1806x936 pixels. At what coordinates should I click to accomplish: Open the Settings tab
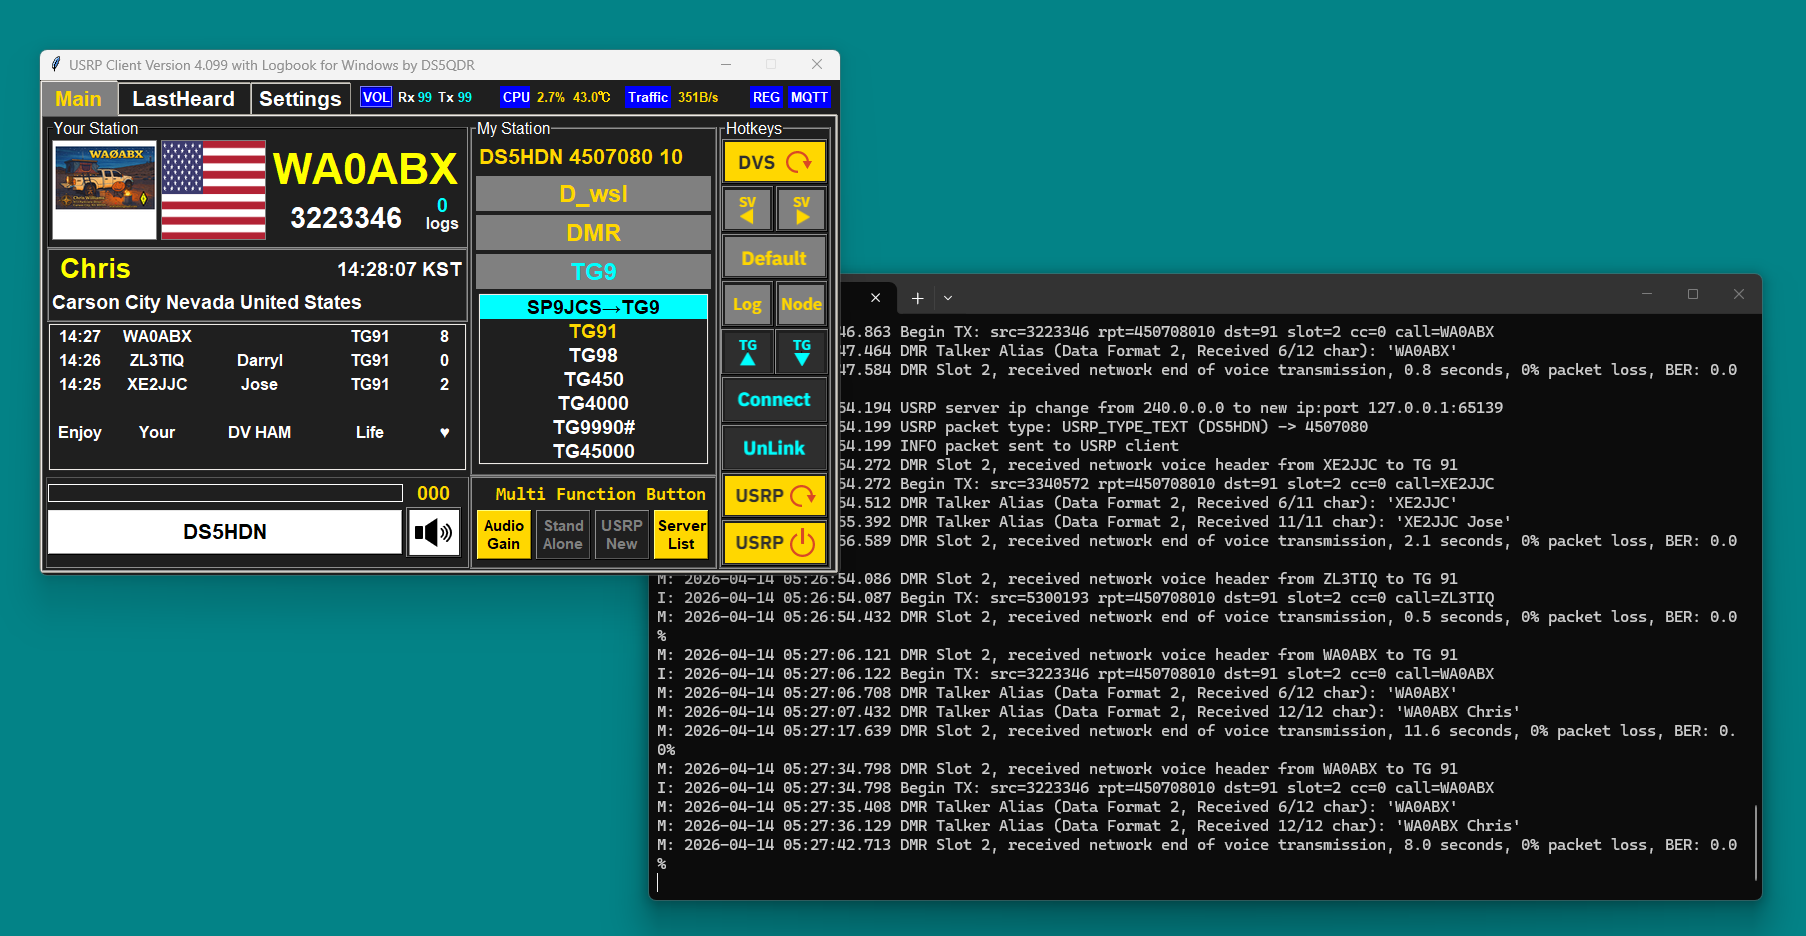tap(300, 99)
